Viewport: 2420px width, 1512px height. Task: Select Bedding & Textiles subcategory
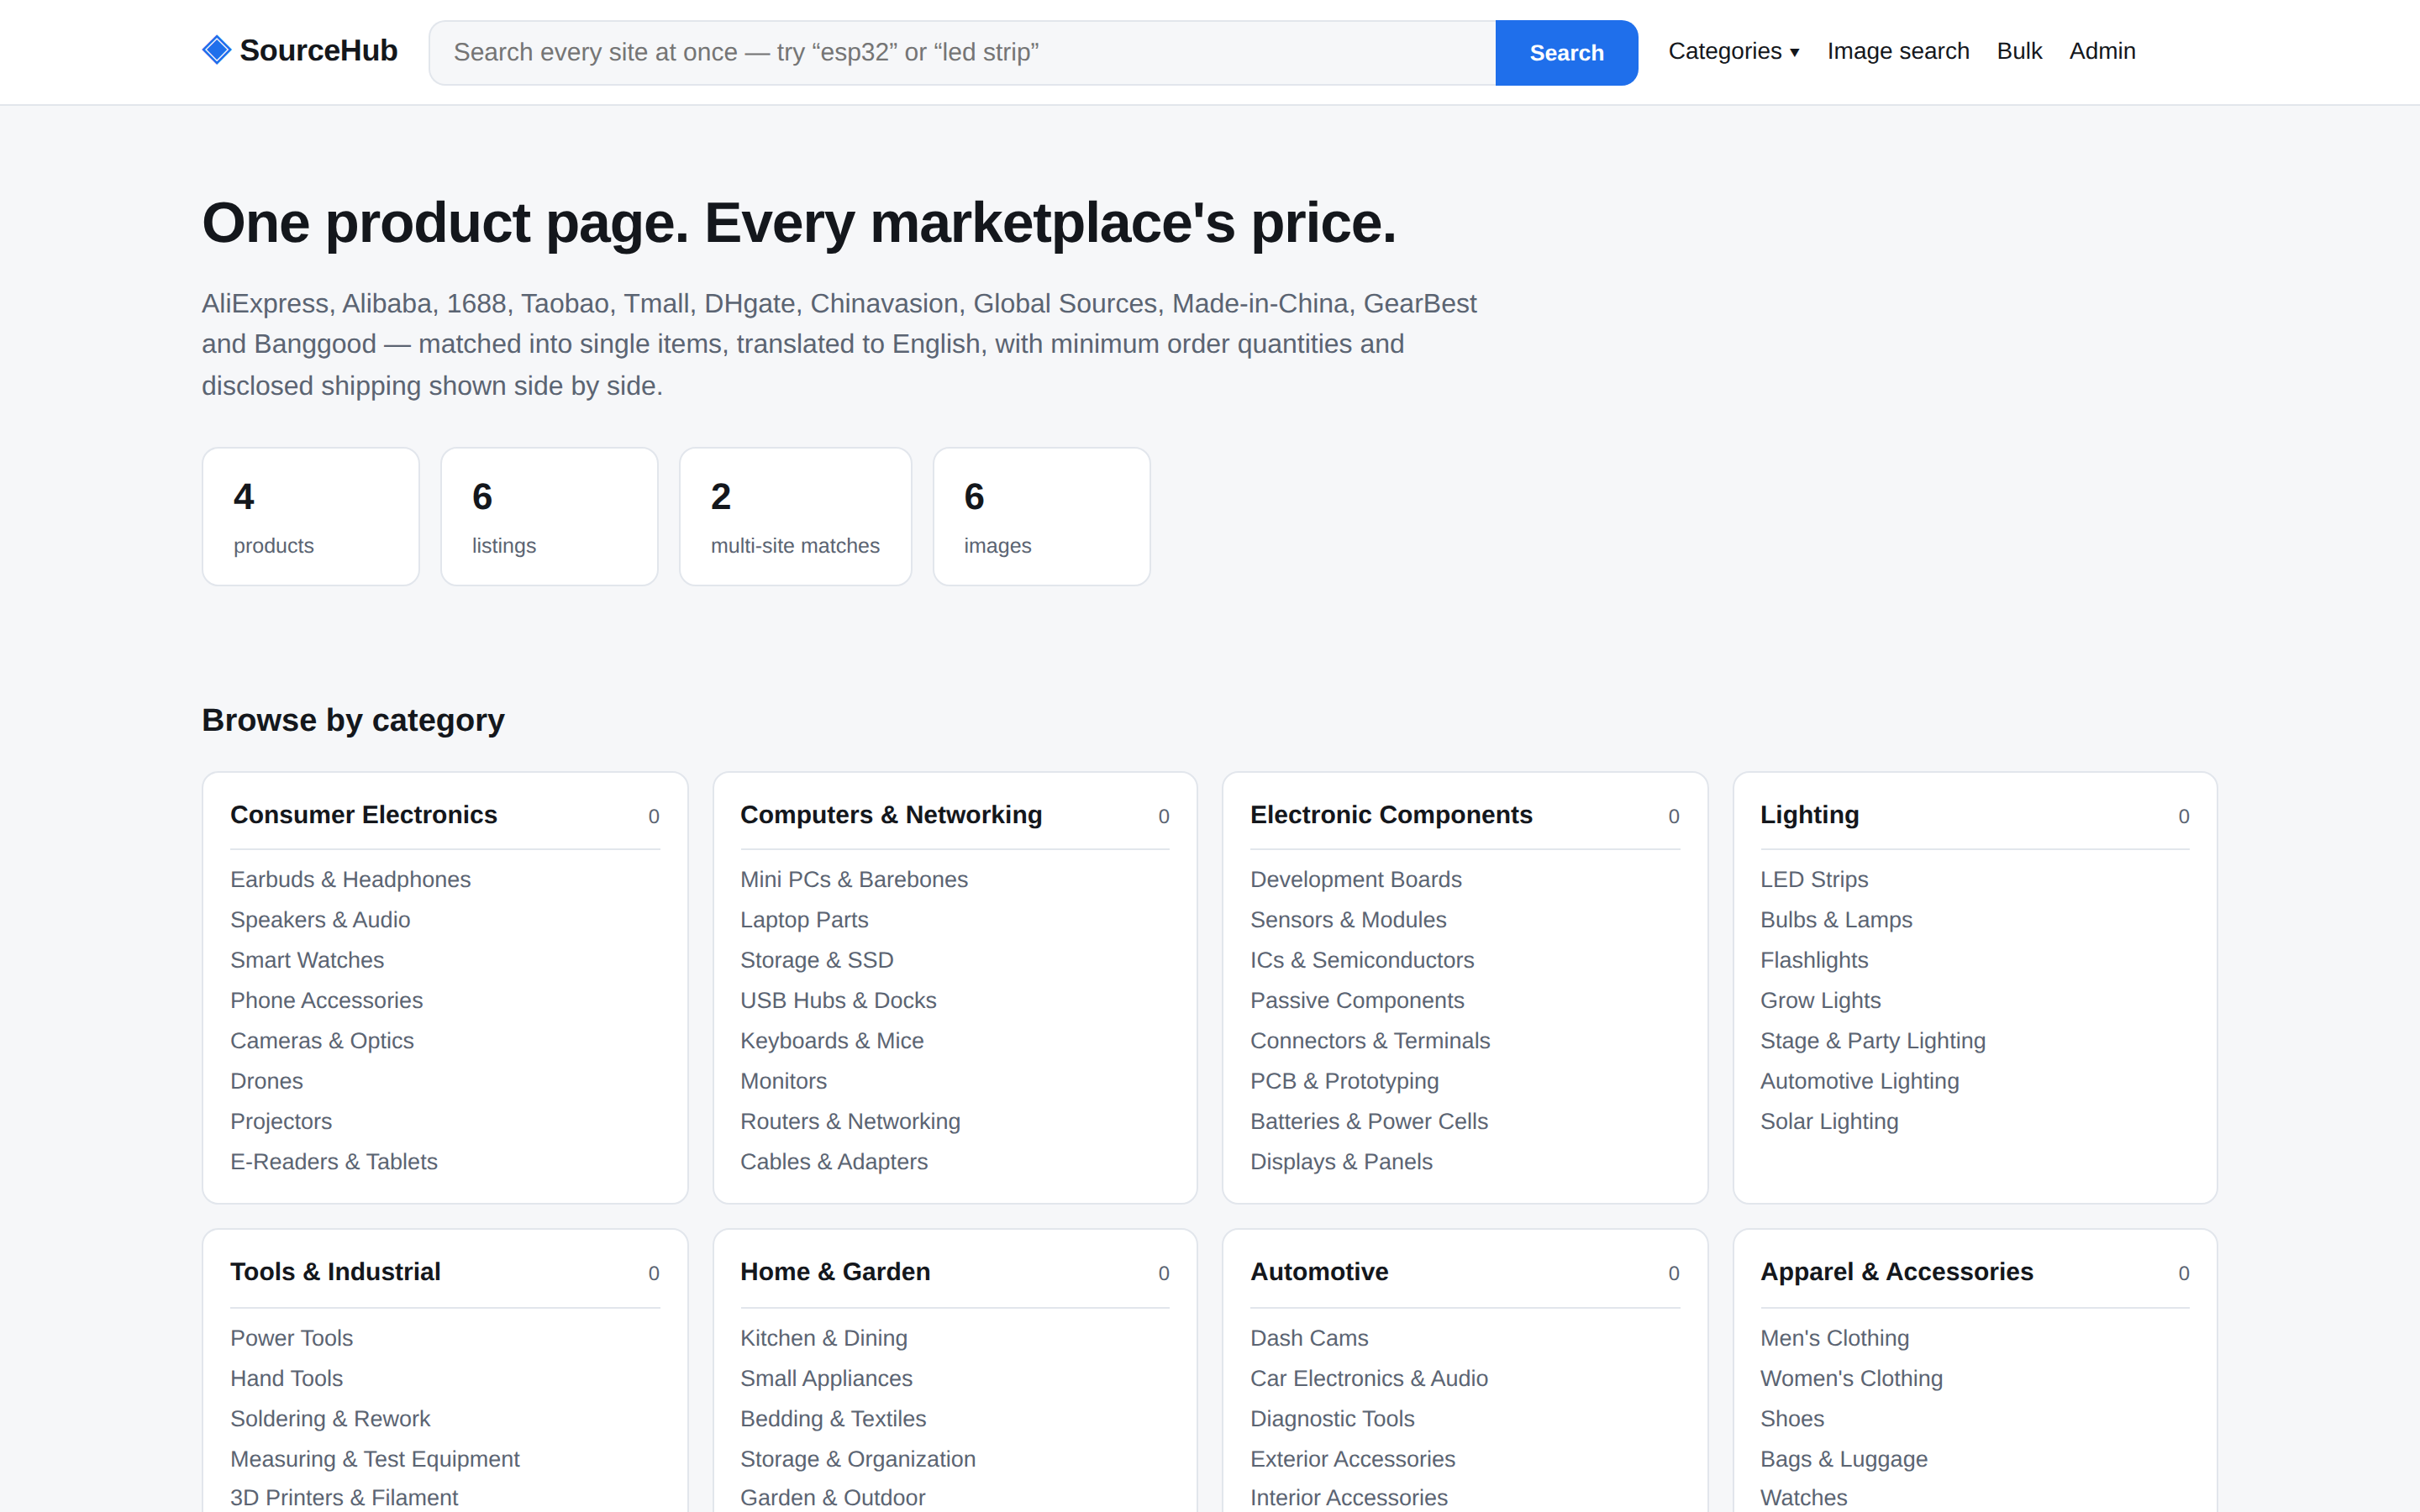(x=833, y=1419)
